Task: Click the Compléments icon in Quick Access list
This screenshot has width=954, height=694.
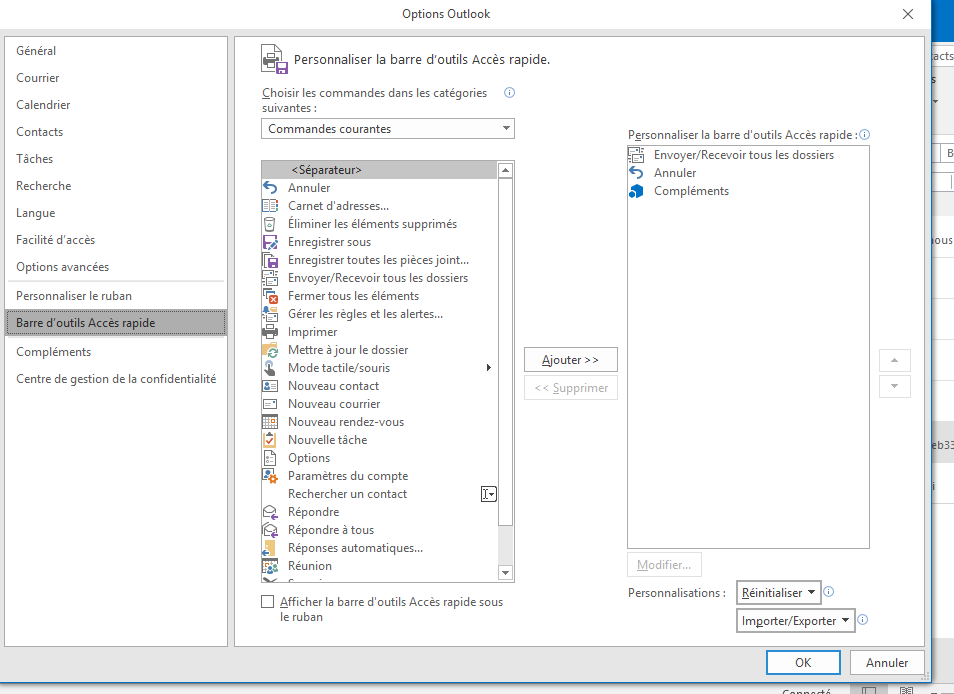Action: pos(636,191)
